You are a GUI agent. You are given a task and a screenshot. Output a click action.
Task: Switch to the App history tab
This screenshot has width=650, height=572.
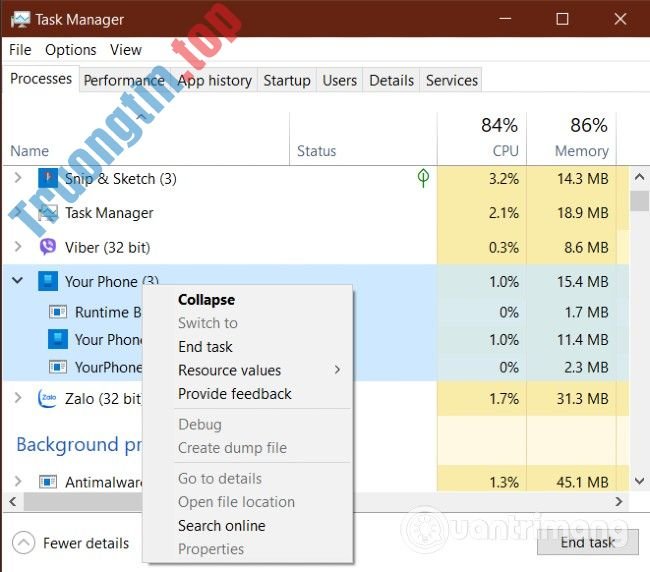pyautogui.click(x=215, y=80)
